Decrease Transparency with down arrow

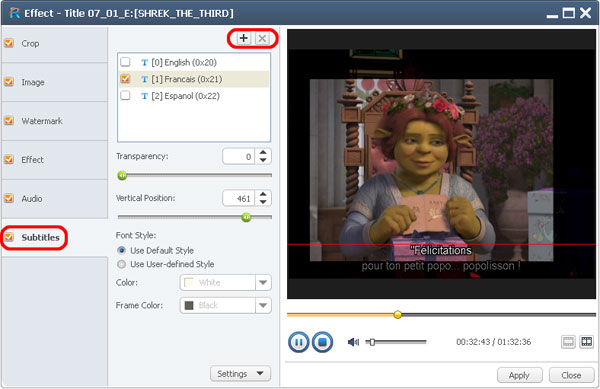[x=263, y=160]
